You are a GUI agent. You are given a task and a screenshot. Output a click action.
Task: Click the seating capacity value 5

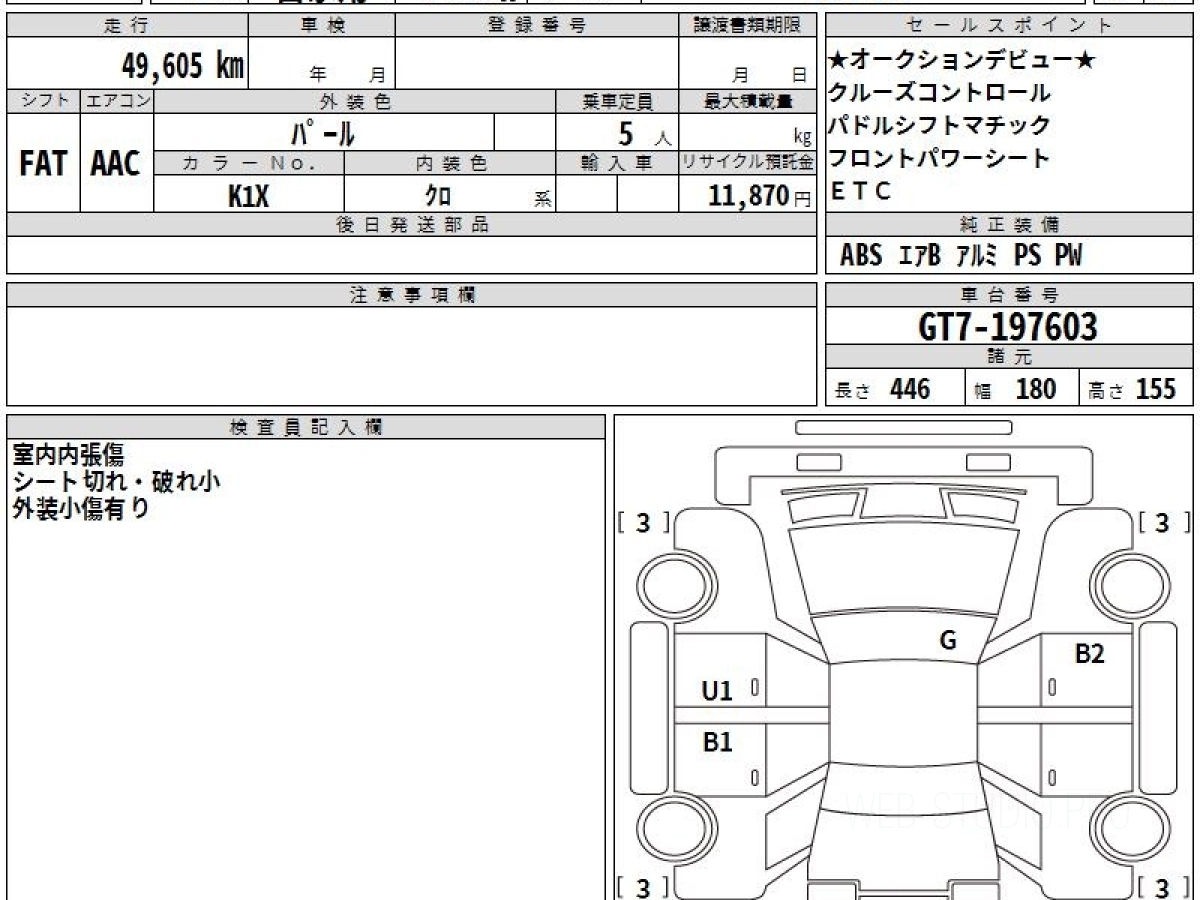tap(626, 134)
